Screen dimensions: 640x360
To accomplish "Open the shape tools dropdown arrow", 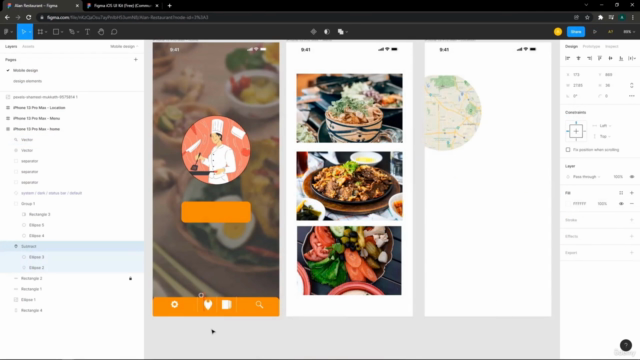I will (x=62, y=32).
